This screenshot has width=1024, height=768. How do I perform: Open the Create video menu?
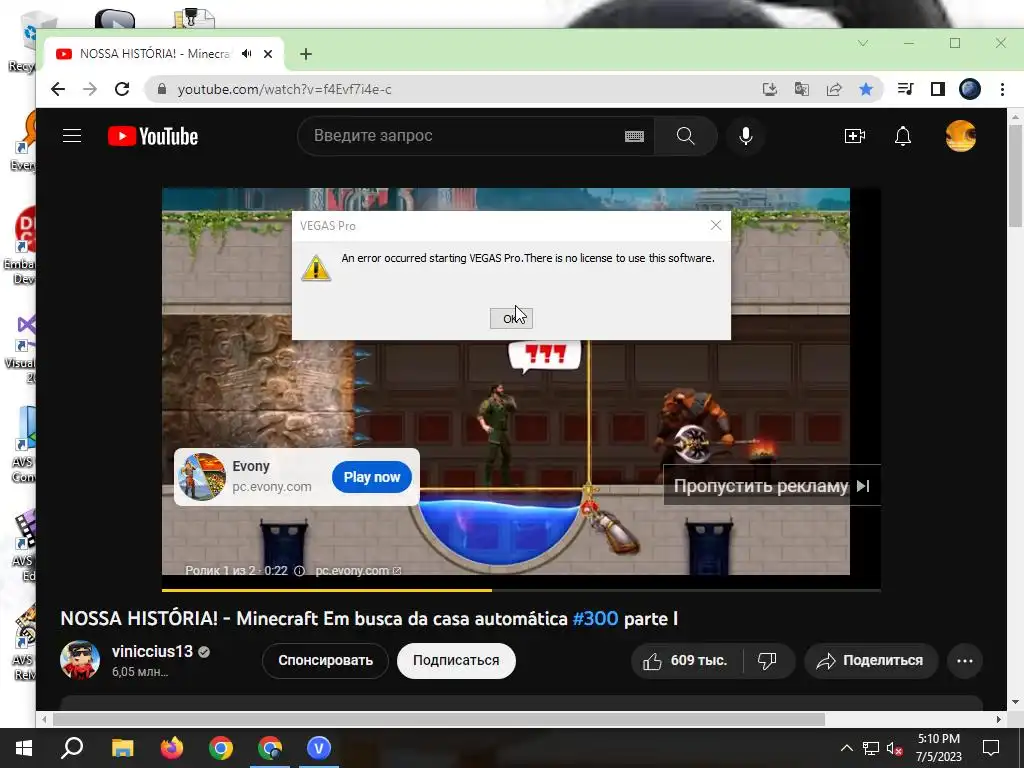tap(854, 136)
